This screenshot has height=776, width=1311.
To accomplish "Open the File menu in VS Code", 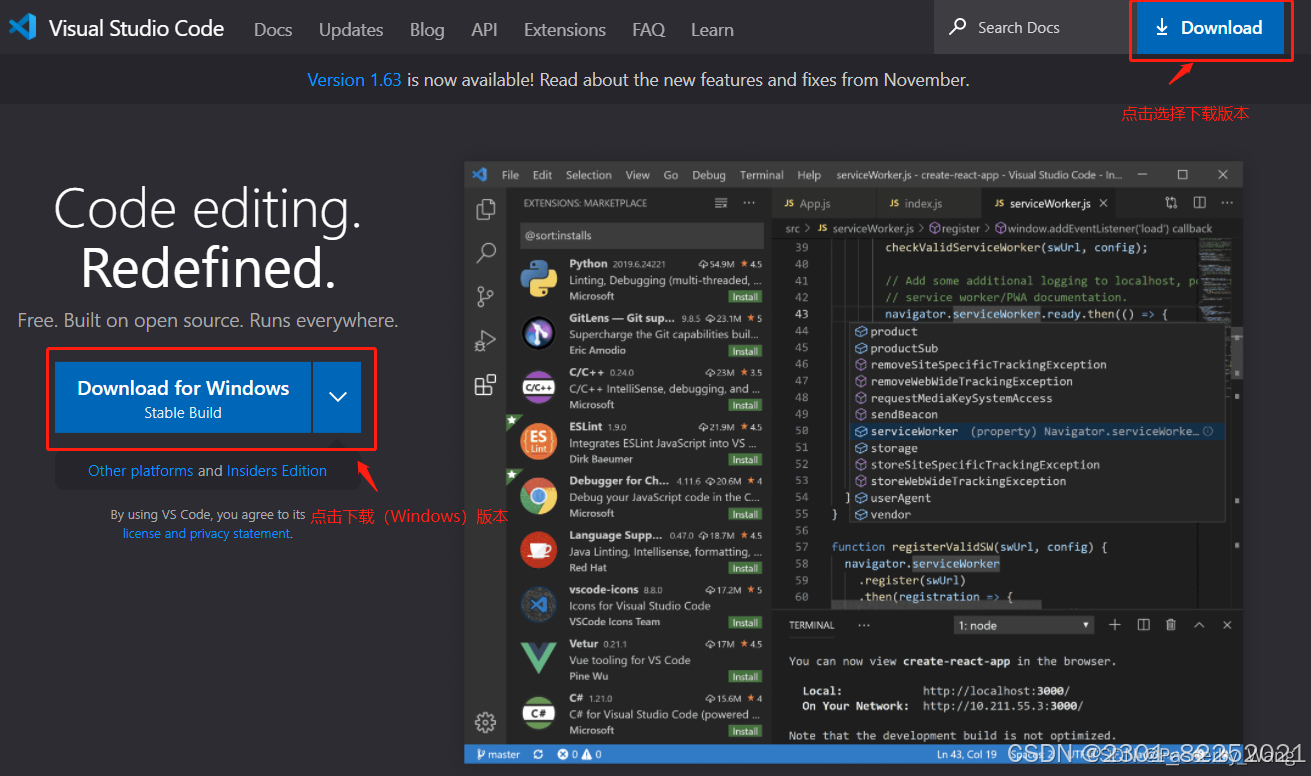I will tap(510, 174).
